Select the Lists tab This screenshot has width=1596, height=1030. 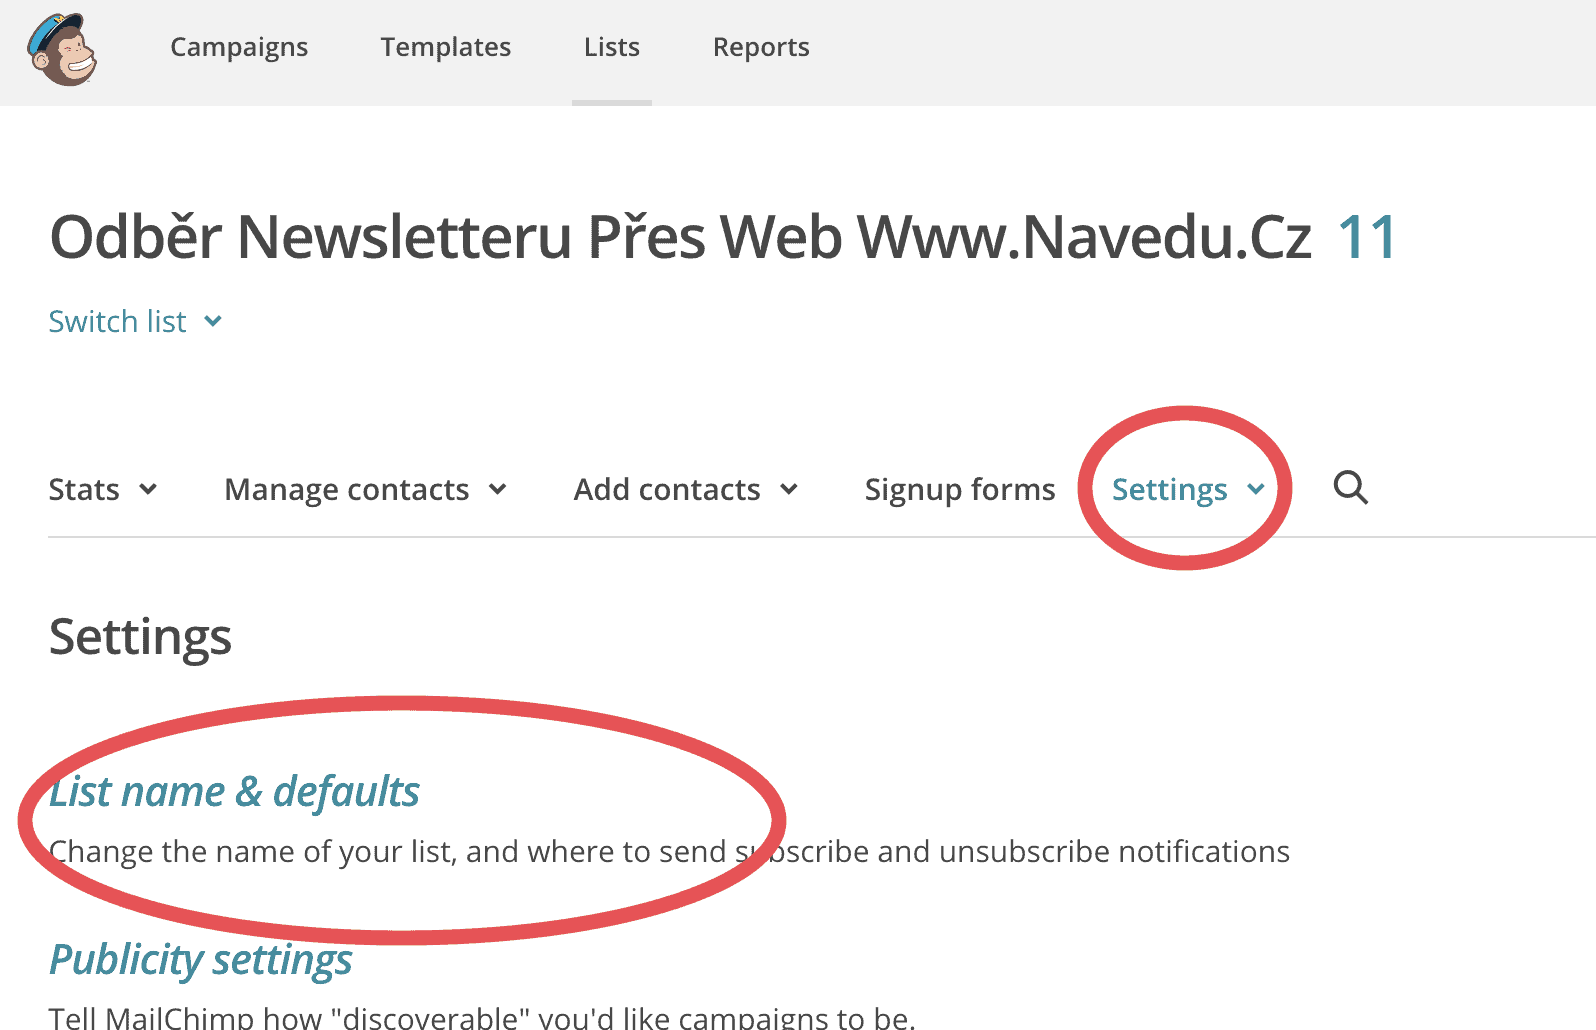612,47
